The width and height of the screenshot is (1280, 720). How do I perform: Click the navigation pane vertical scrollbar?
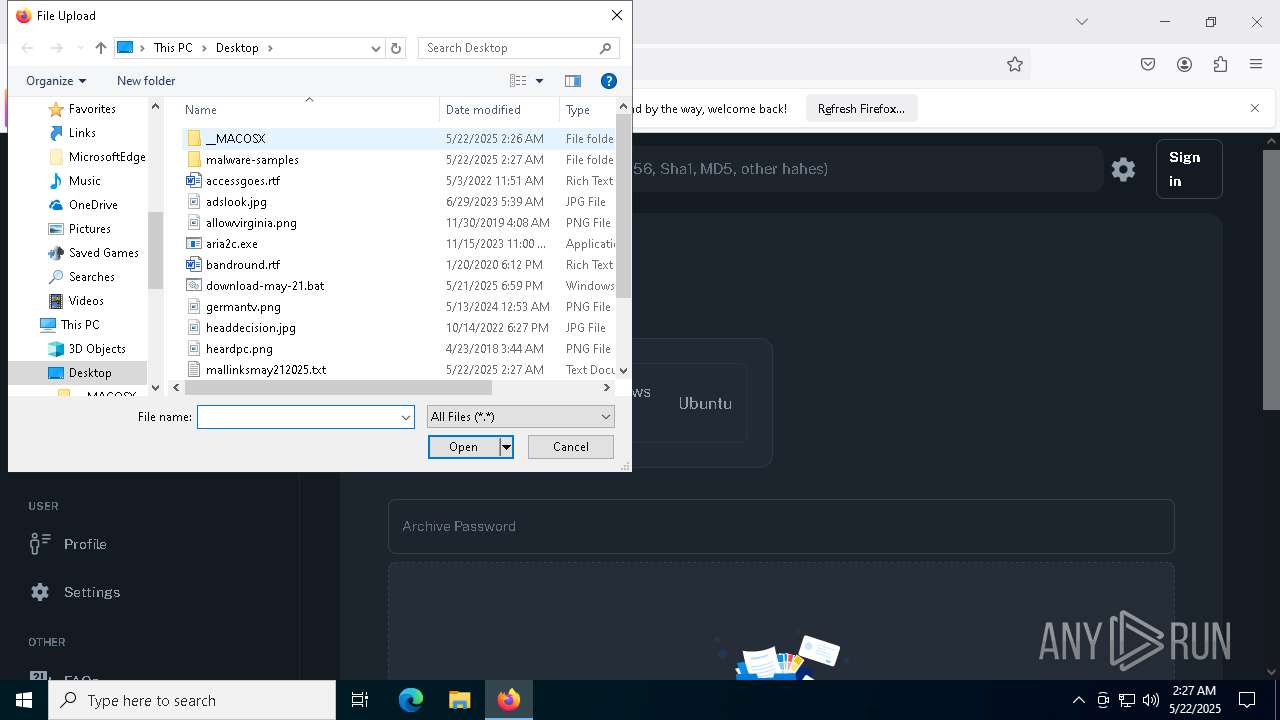click(155, 250)
